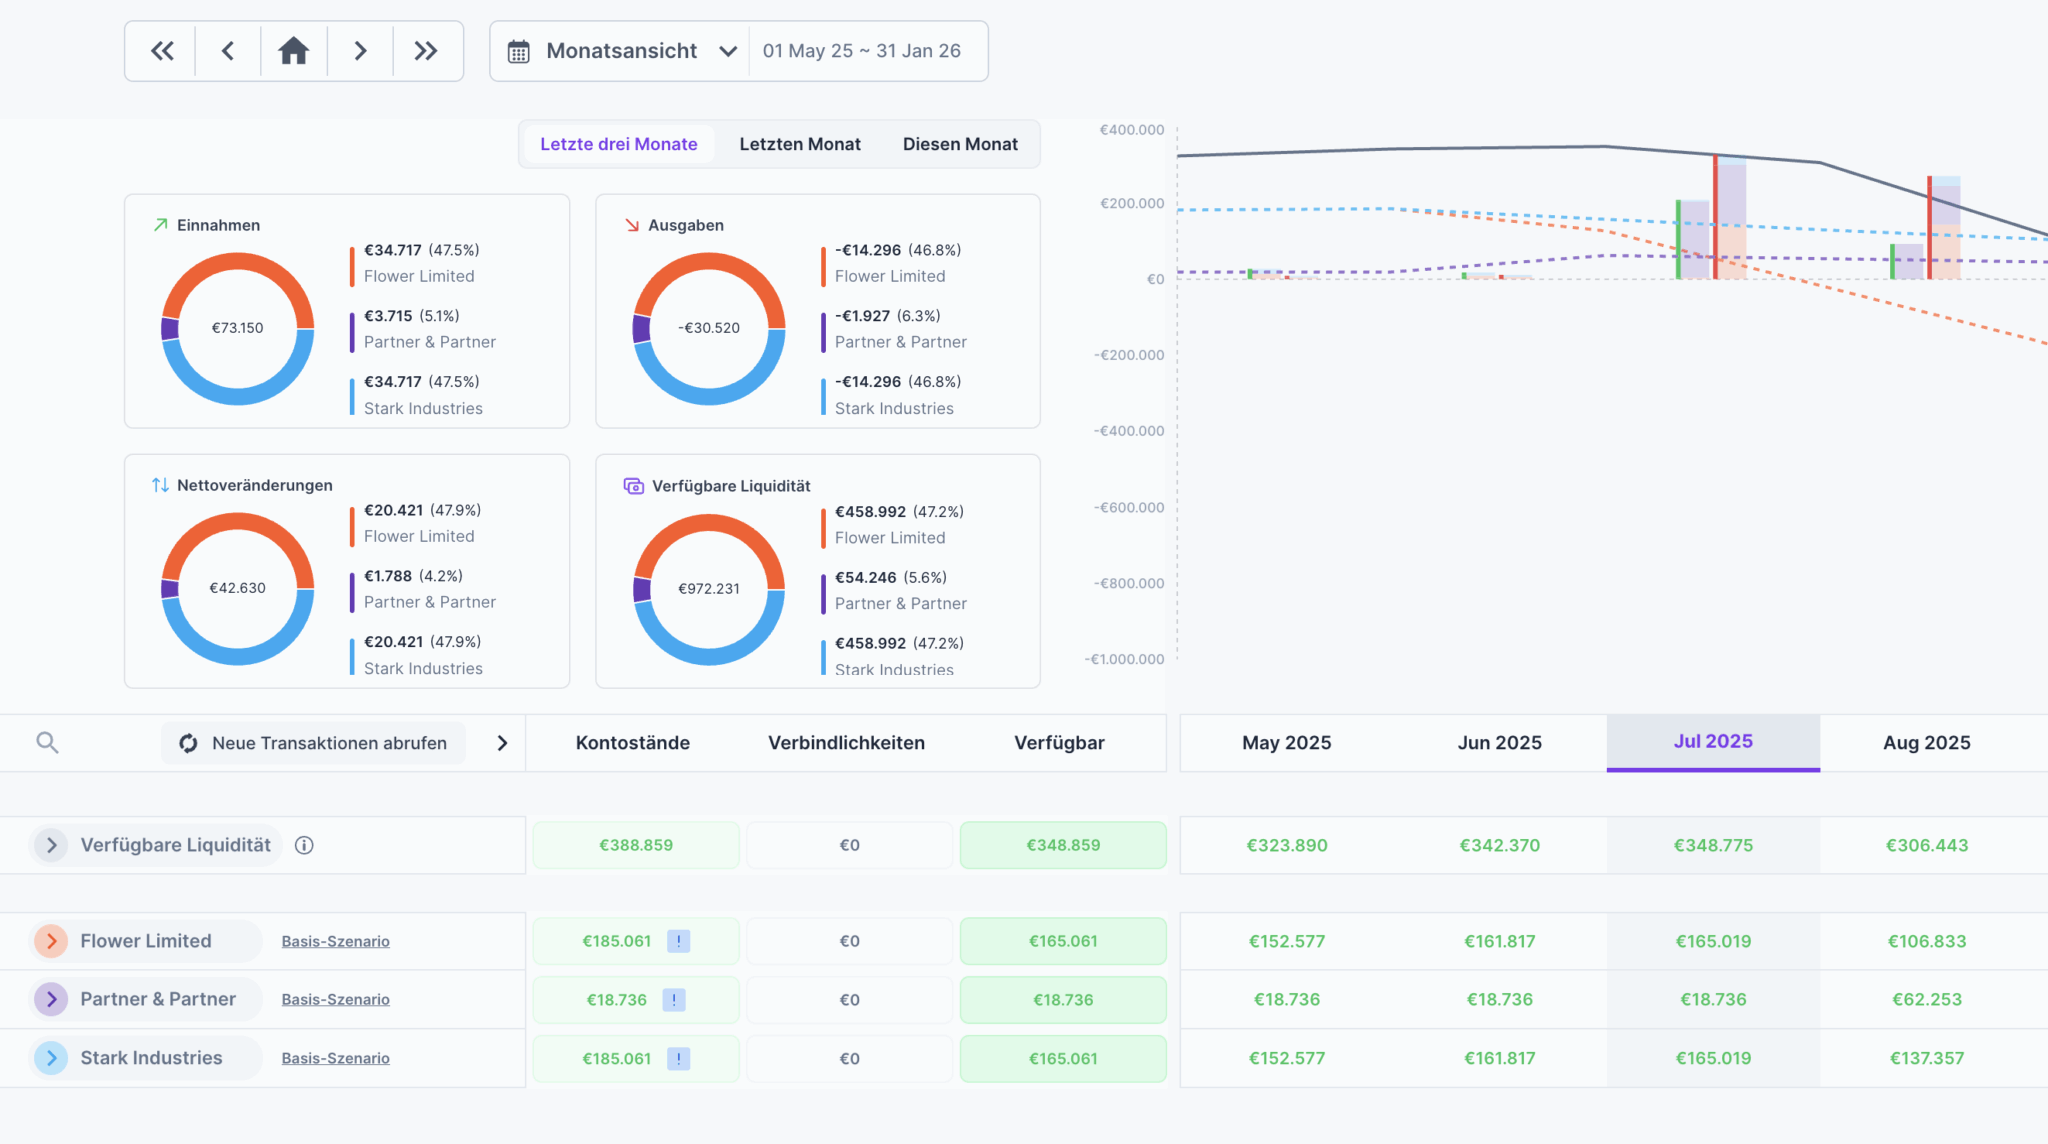Click the date range 01 May 25 field
This screenshot has height=1144, width=2048.
point(861,51)
